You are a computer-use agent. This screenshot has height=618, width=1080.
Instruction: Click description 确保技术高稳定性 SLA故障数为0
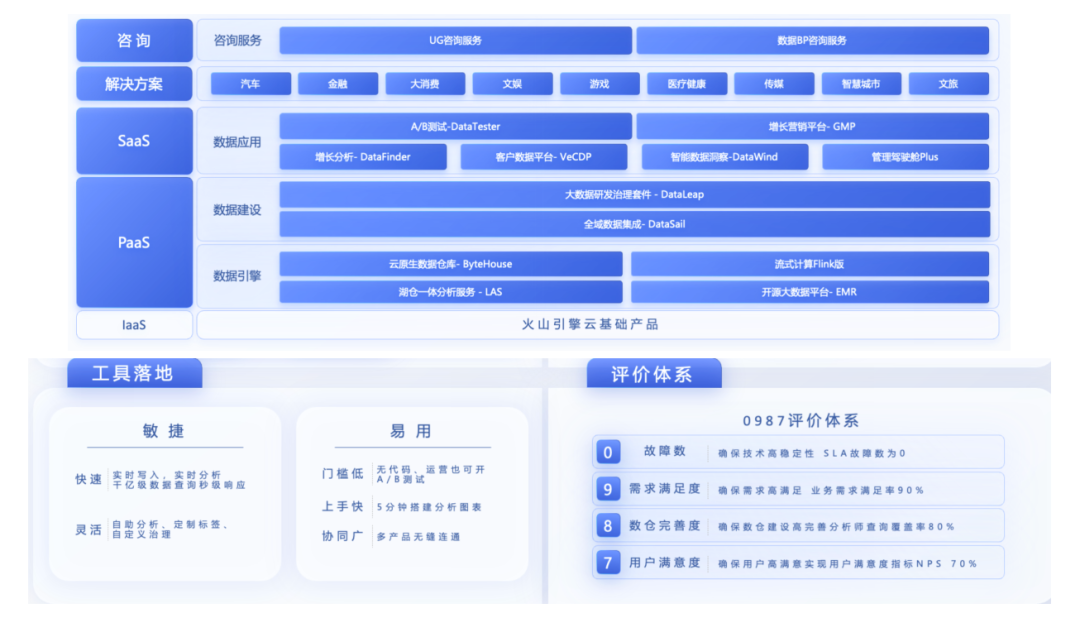[812, 453]
